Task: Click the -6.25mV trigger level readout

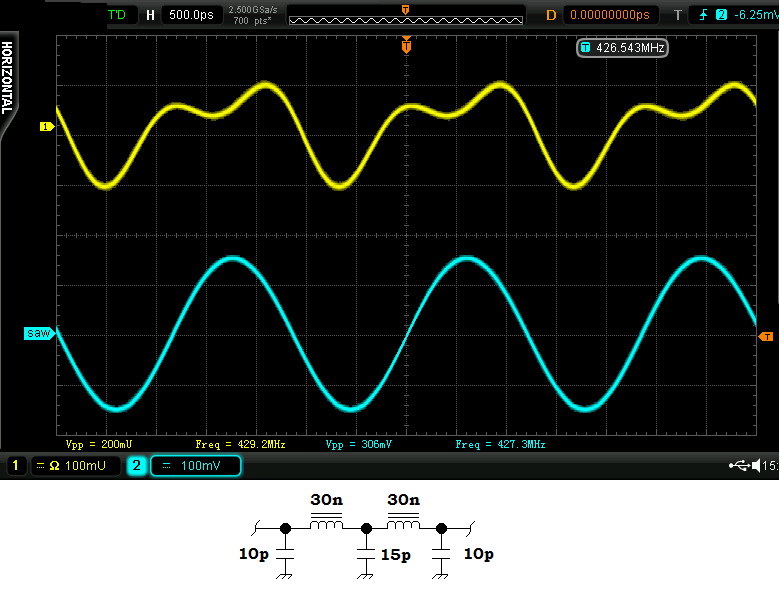Action: coord(756,15)
